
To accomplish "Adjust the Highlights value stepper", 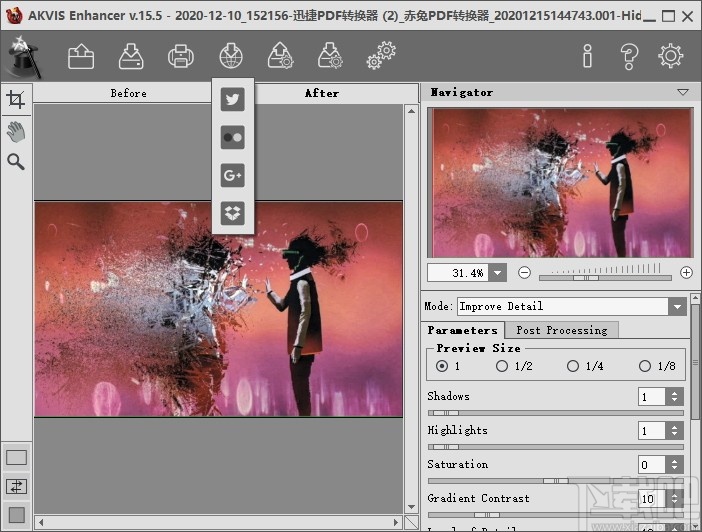I will coord(674,430).
